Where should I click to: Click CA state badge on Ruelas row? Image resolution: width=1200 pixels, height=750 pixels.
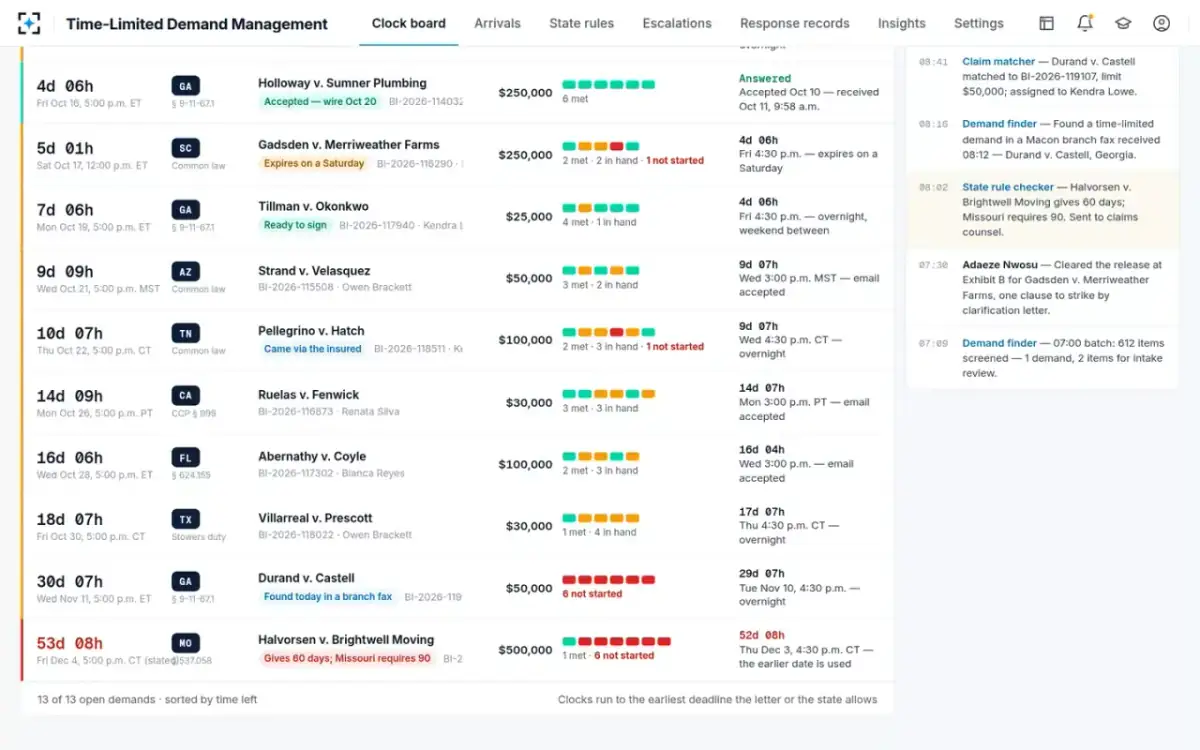tap(186, 396)
